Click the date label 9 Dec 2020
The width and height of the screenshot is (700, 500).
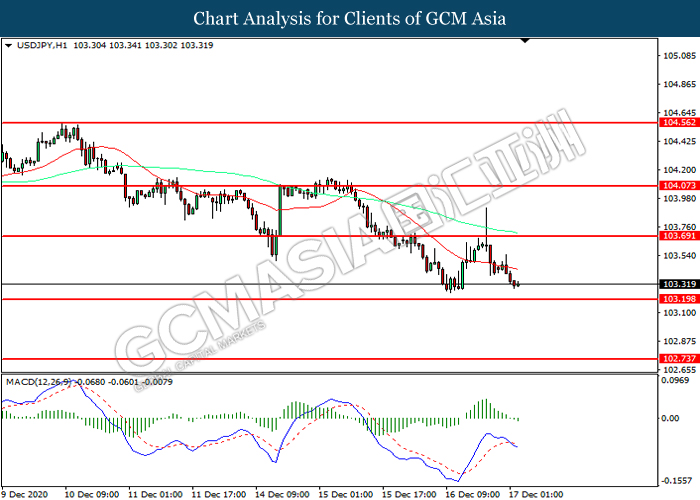(24, 494)
